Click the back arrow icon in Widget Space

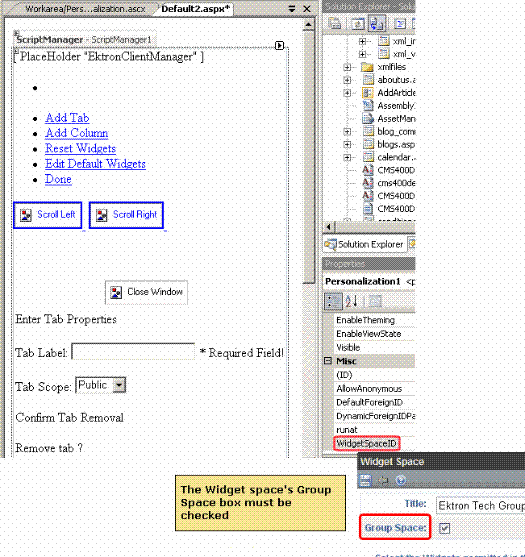pos(383,481)
